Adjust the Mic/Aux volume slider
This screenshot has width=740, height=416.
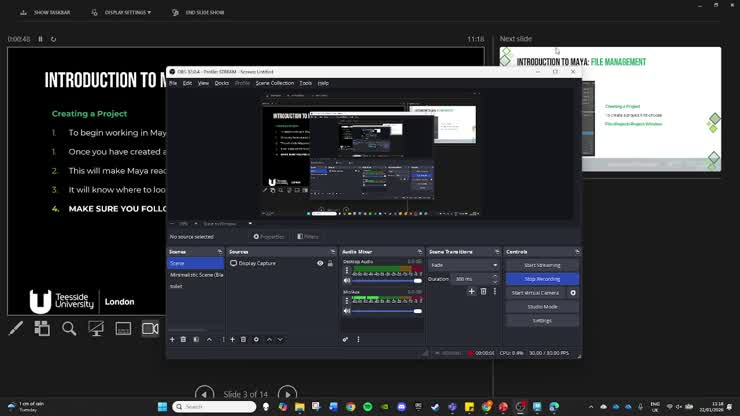point(387,311)
